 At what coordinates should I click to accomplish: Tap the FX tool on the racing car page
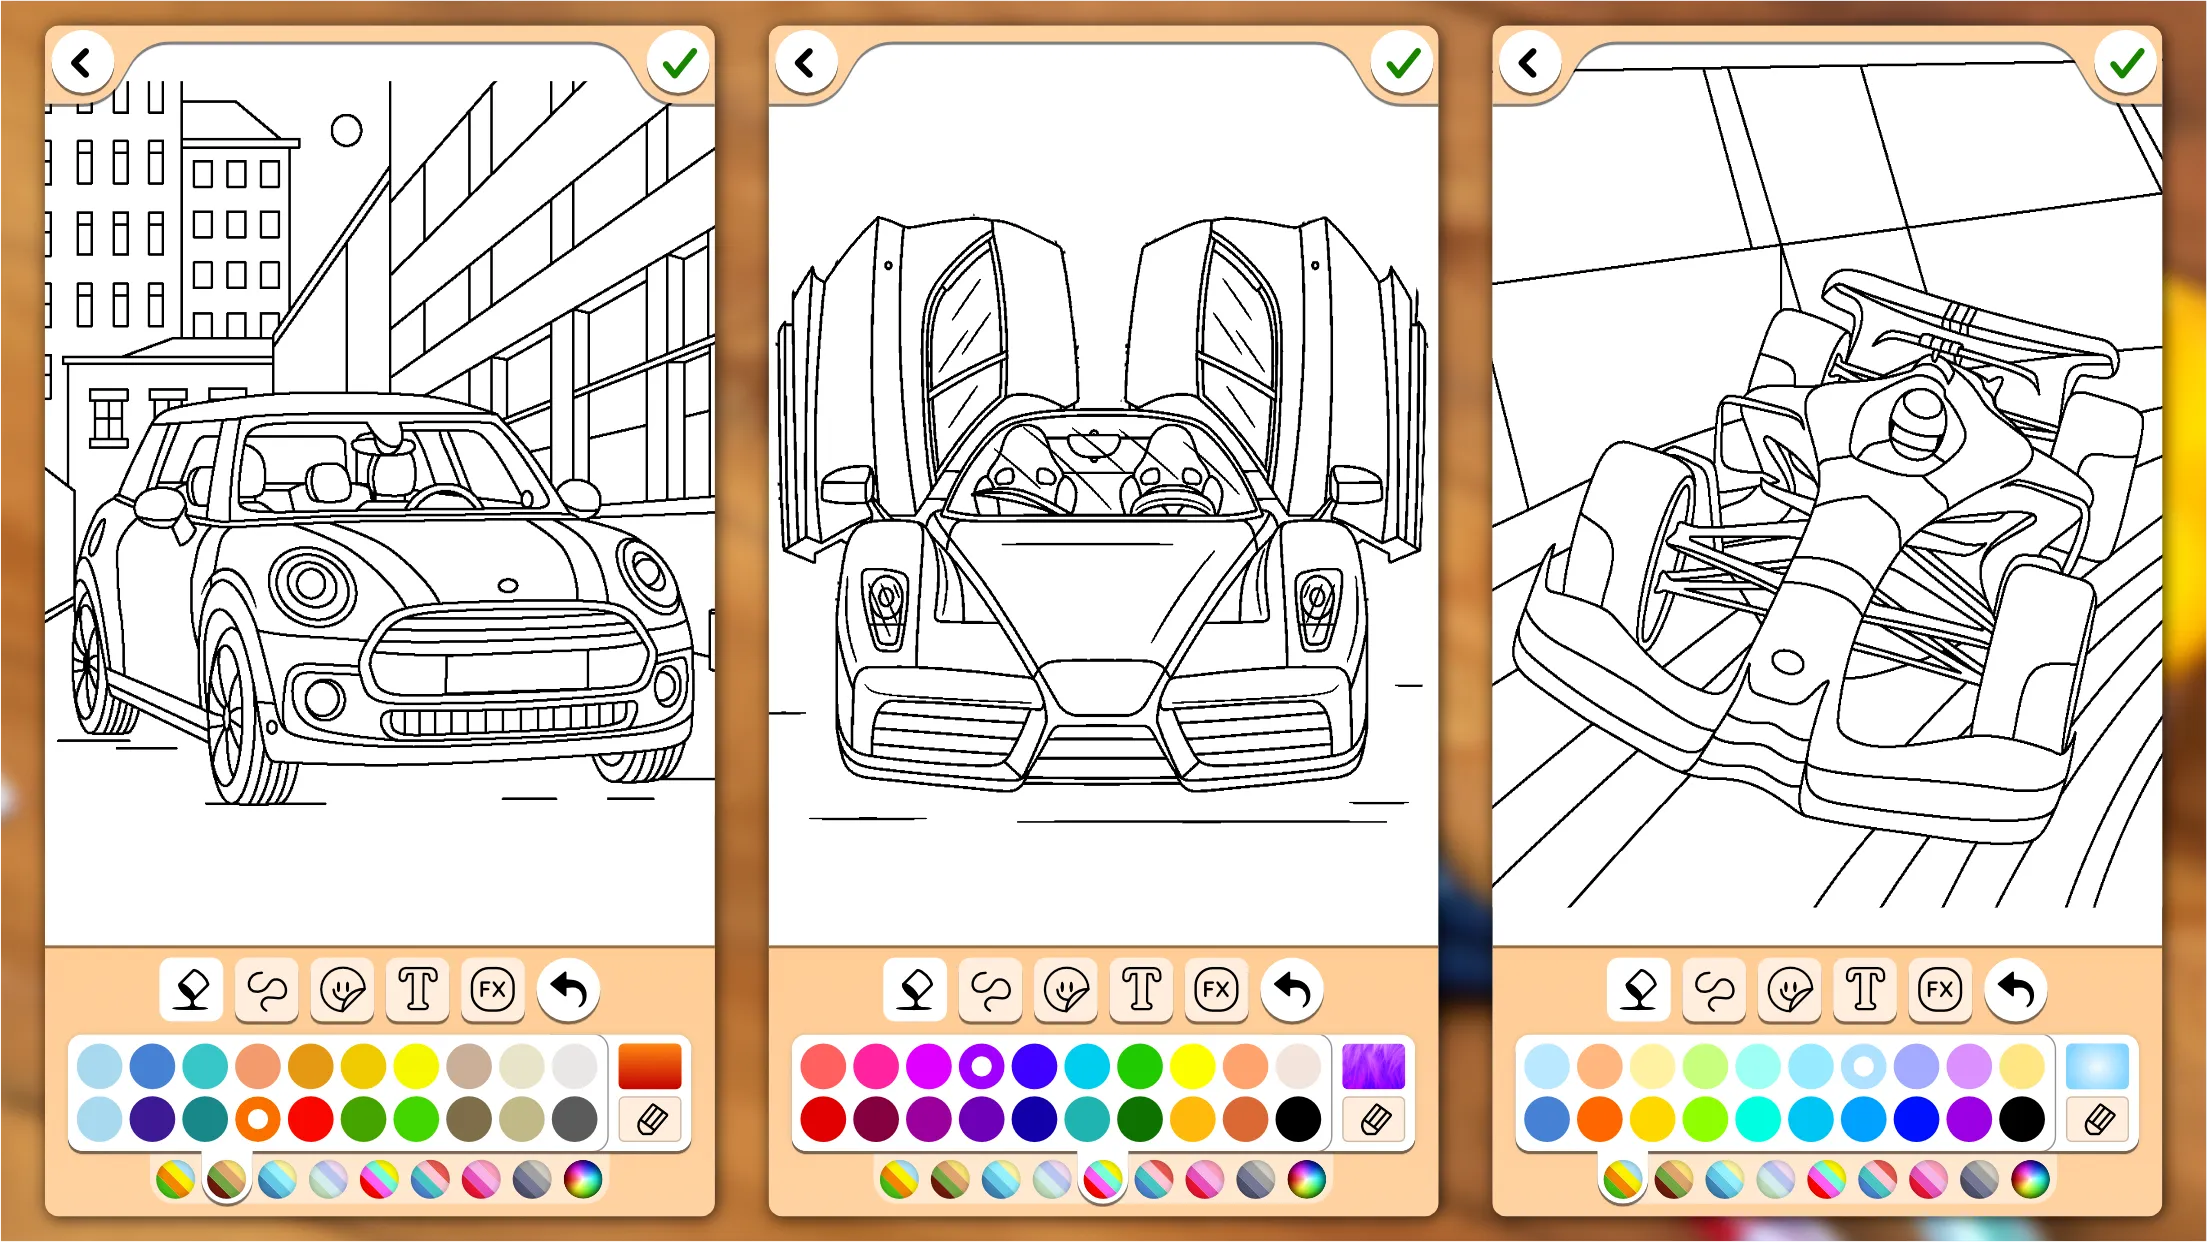tap(1940, 990)
